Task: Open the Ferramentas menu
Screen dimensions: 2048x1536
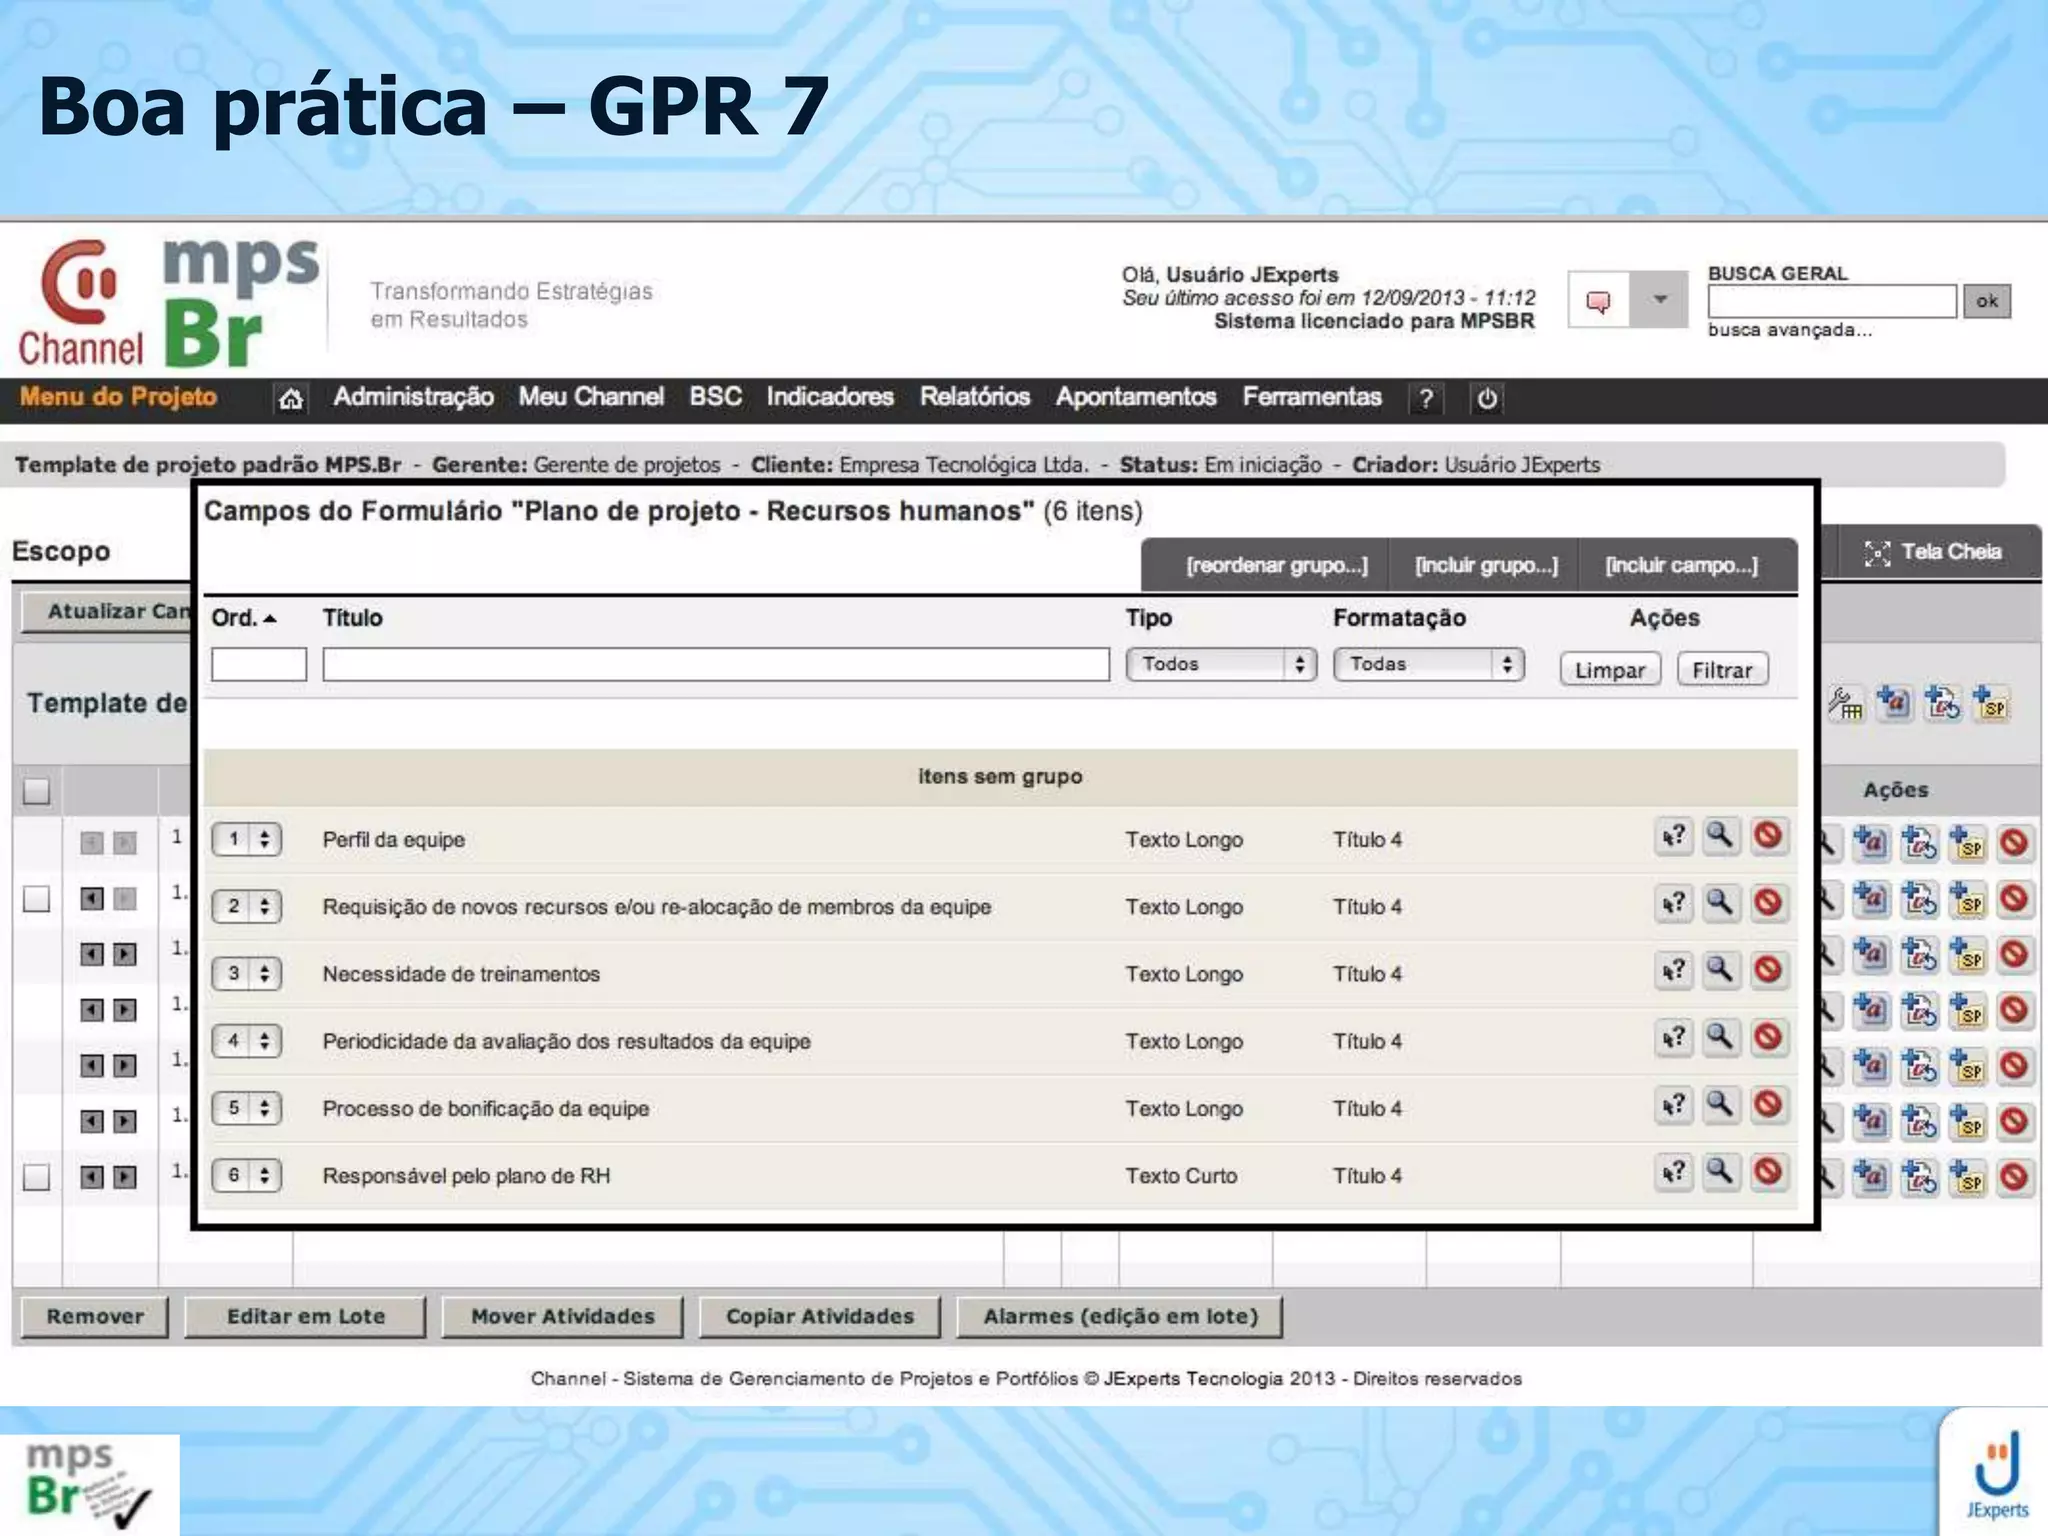Action: click(x=1312, y=397)
